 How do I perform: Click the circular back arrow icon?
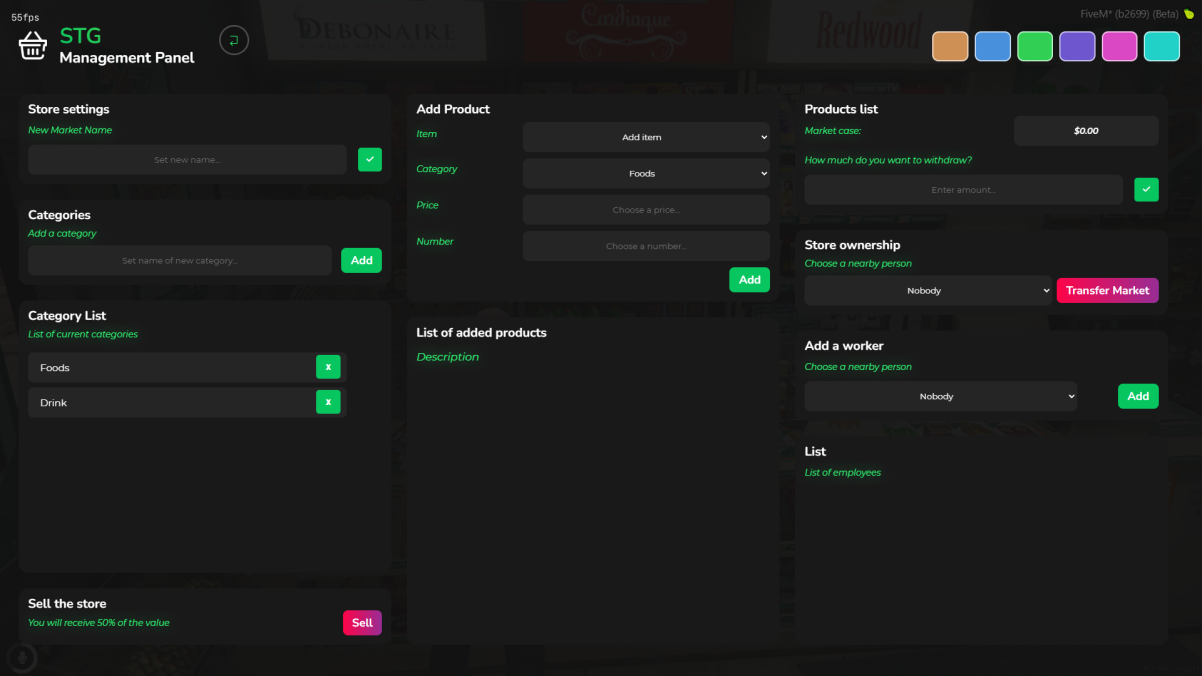(x=234, y=40)
